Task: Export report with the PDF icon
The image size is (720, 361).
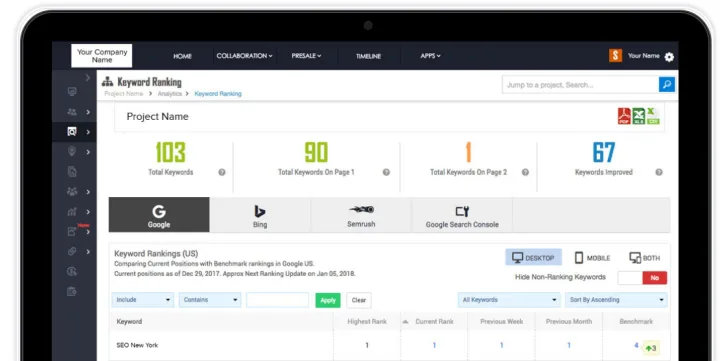Action: (624, 116)
